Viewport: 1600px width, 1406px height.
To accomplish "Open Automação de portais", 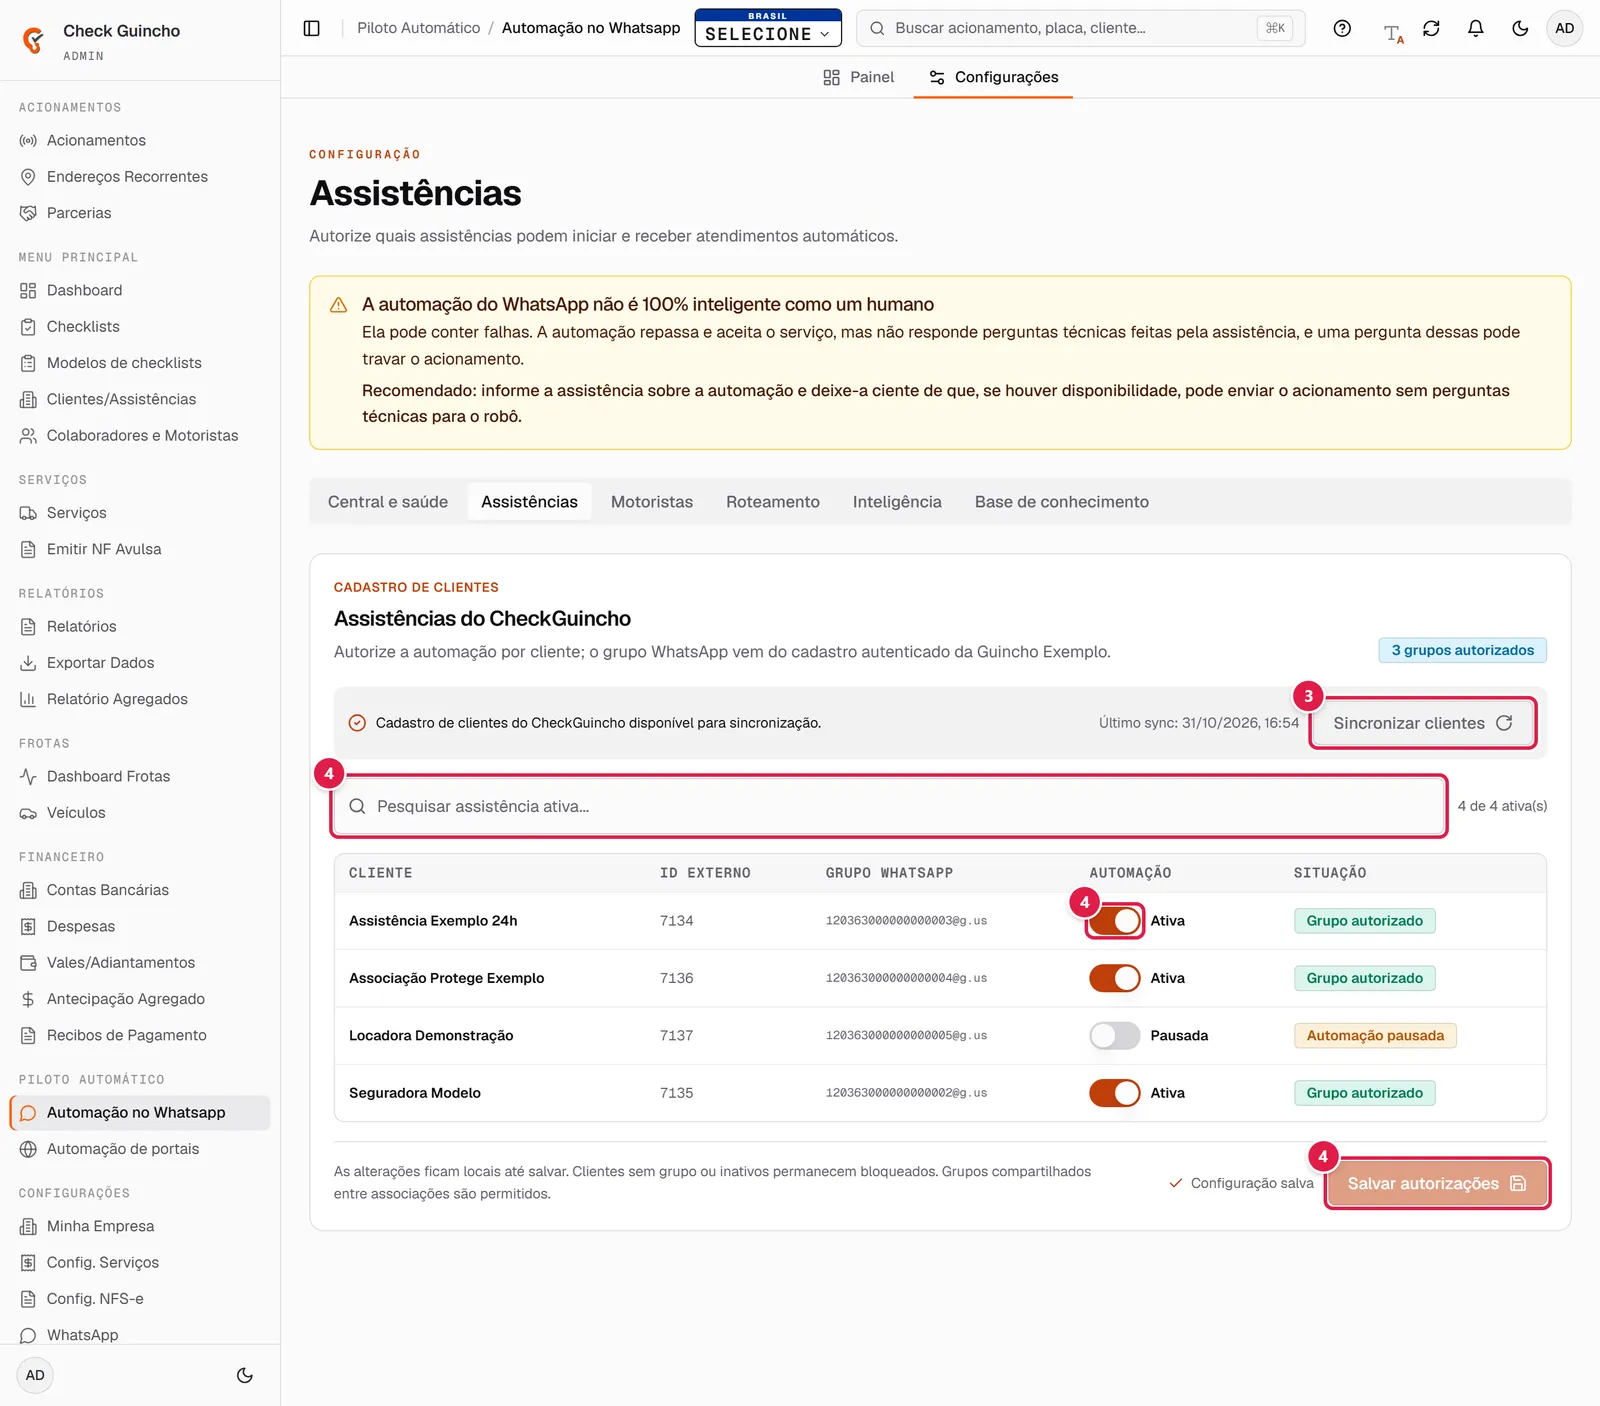I will point(140,1149).
